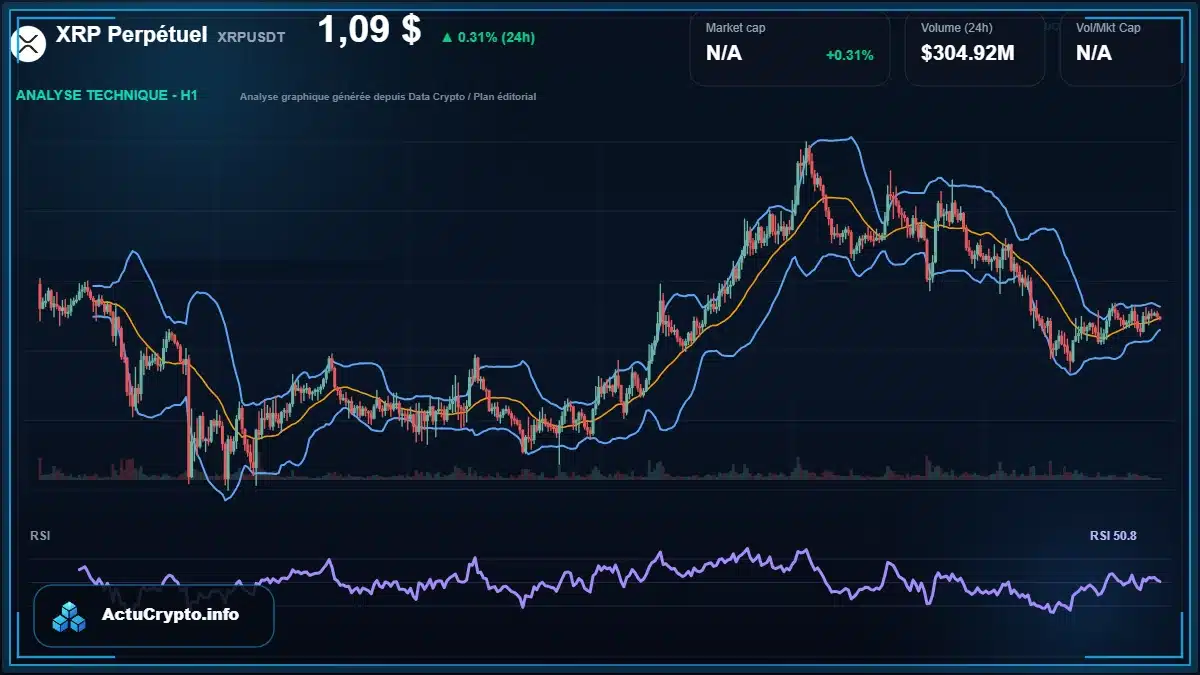This screenshot has height=675, width=1200.
Task: Click the "1,09 $" price value
Action: pyautogui.click(x=369, y=30)
